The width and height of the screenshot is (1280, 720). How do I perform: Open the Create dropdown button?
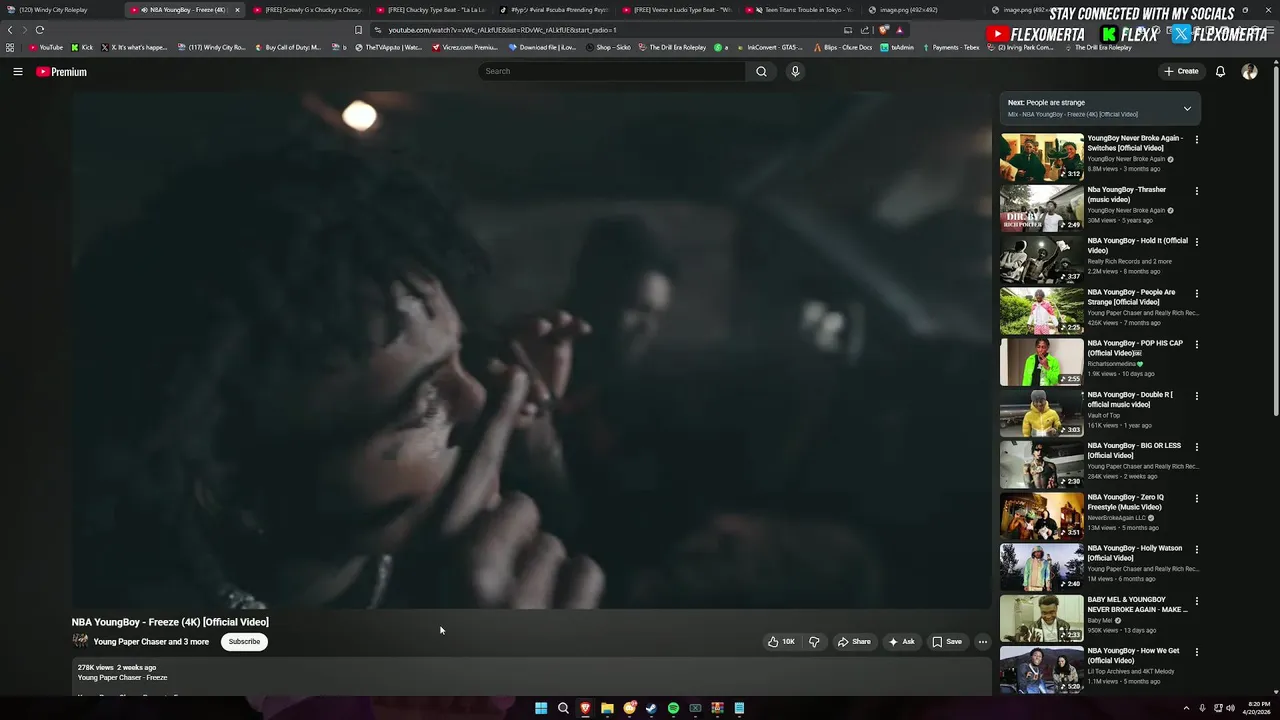click(x=1181, y=71)
